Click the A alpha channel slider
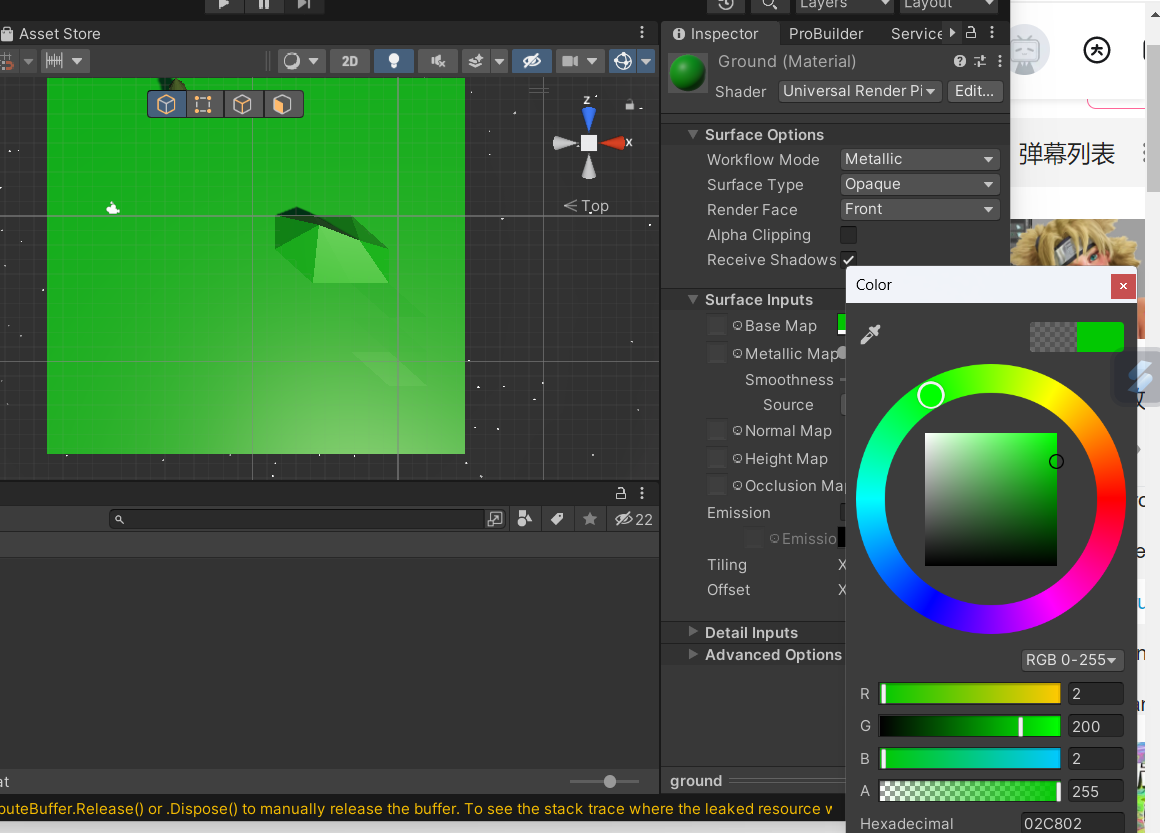1160x833 pixels. (x=969, y=792)
